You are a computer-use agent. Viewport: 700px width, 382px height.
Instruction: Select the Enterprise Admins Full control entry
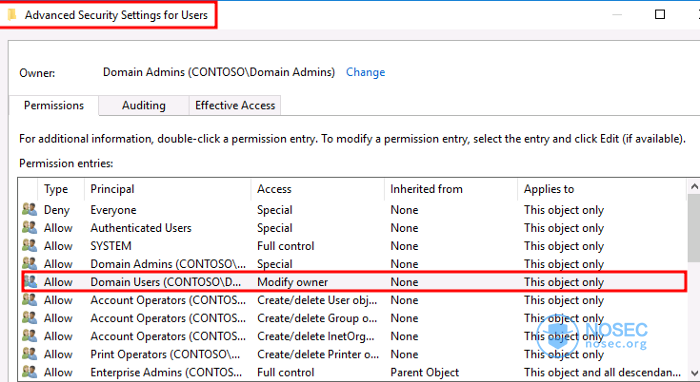[x=353, y=372]
